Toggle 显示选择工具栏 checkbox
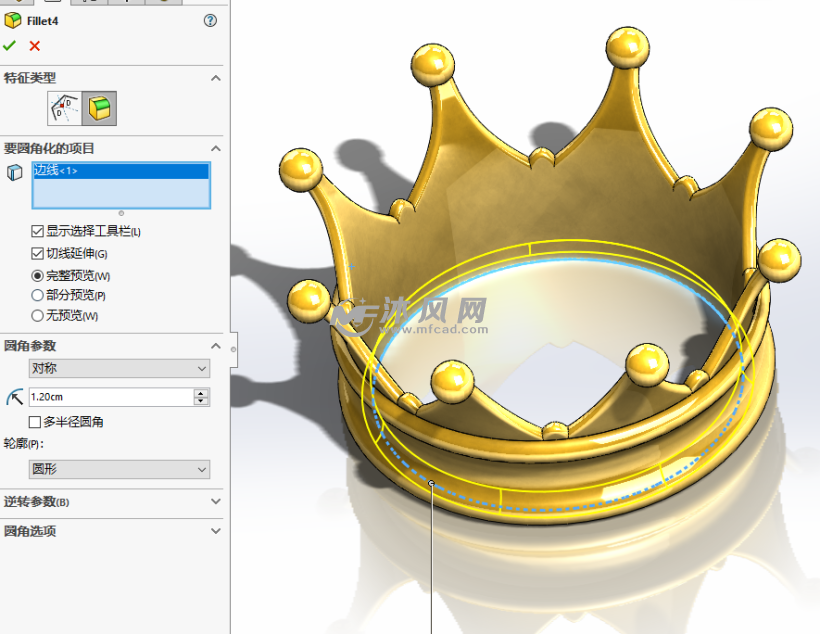 [x=37, y=231]
